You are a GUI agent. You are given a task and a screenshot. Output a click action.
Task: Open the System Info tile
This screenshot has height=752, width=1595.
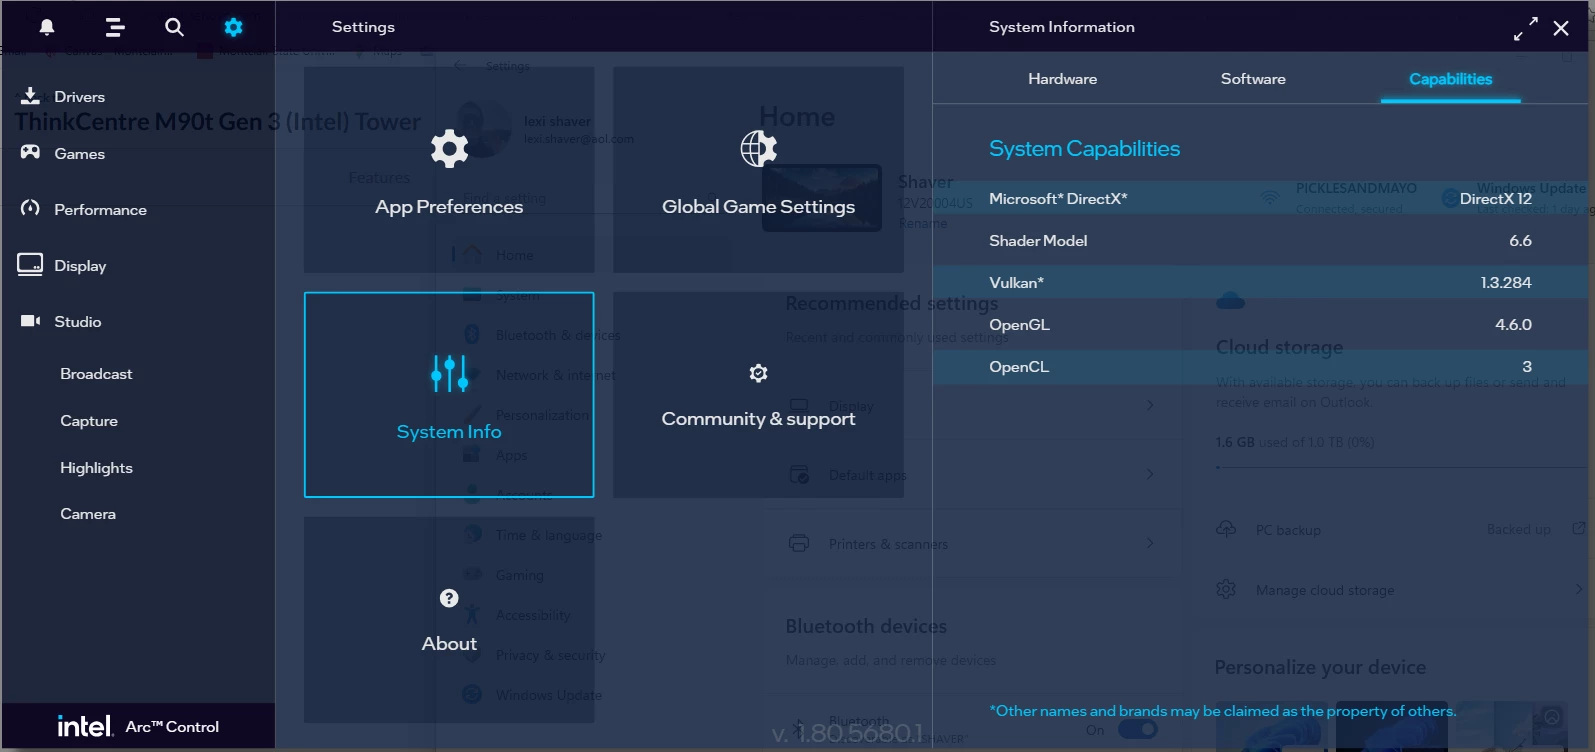[x=449, y=395]
